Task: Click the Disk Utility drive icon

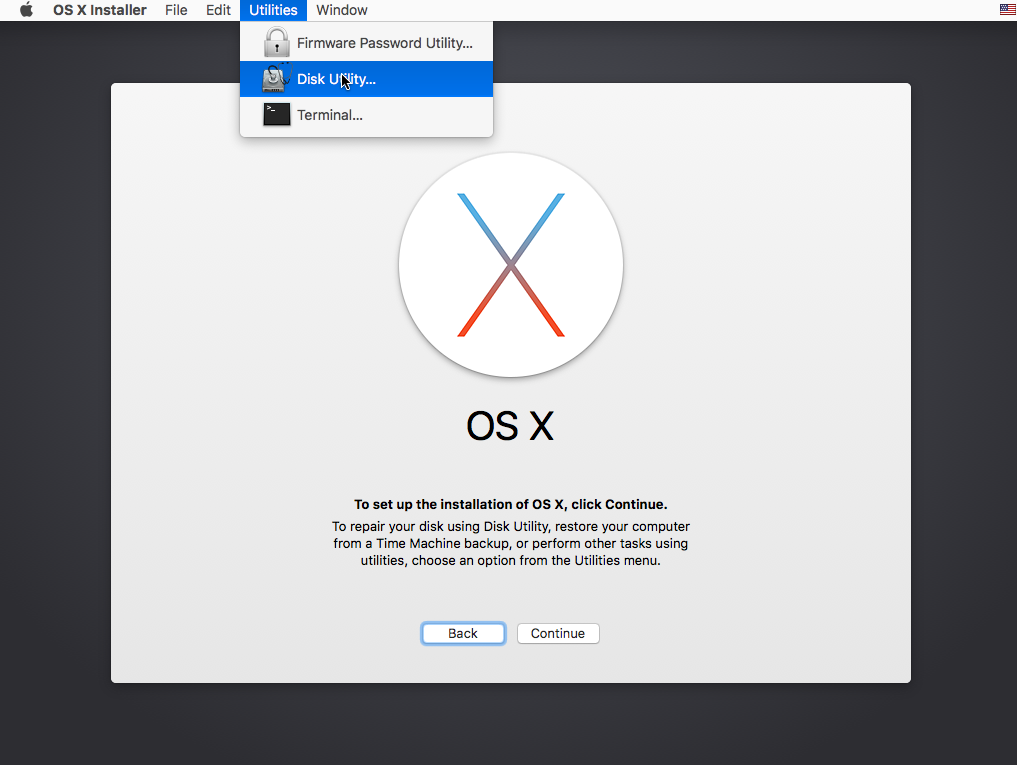Action: 274,78
